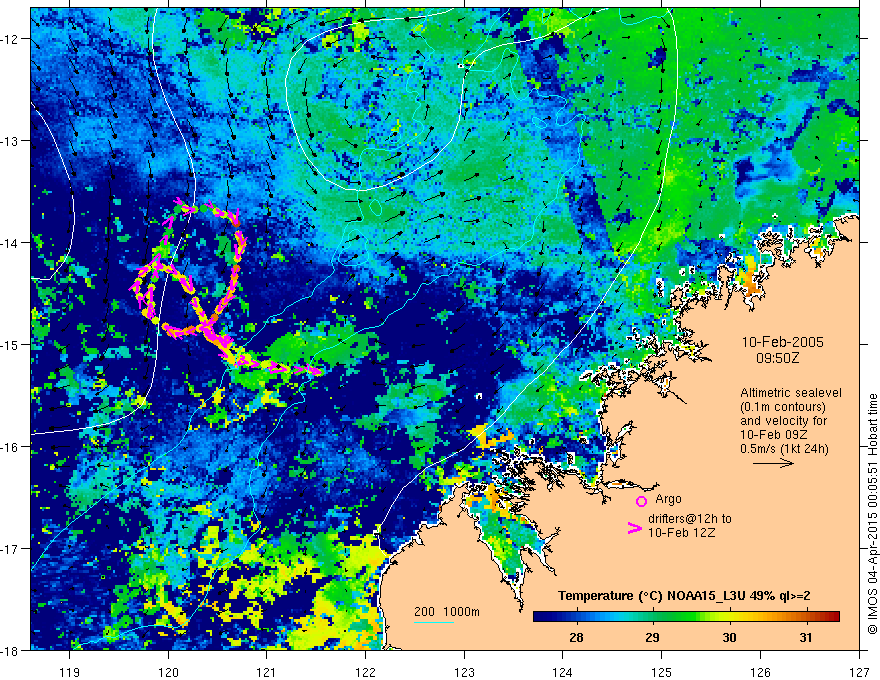
Task: Click the color bar tick label 28
Action: (576, 637)
